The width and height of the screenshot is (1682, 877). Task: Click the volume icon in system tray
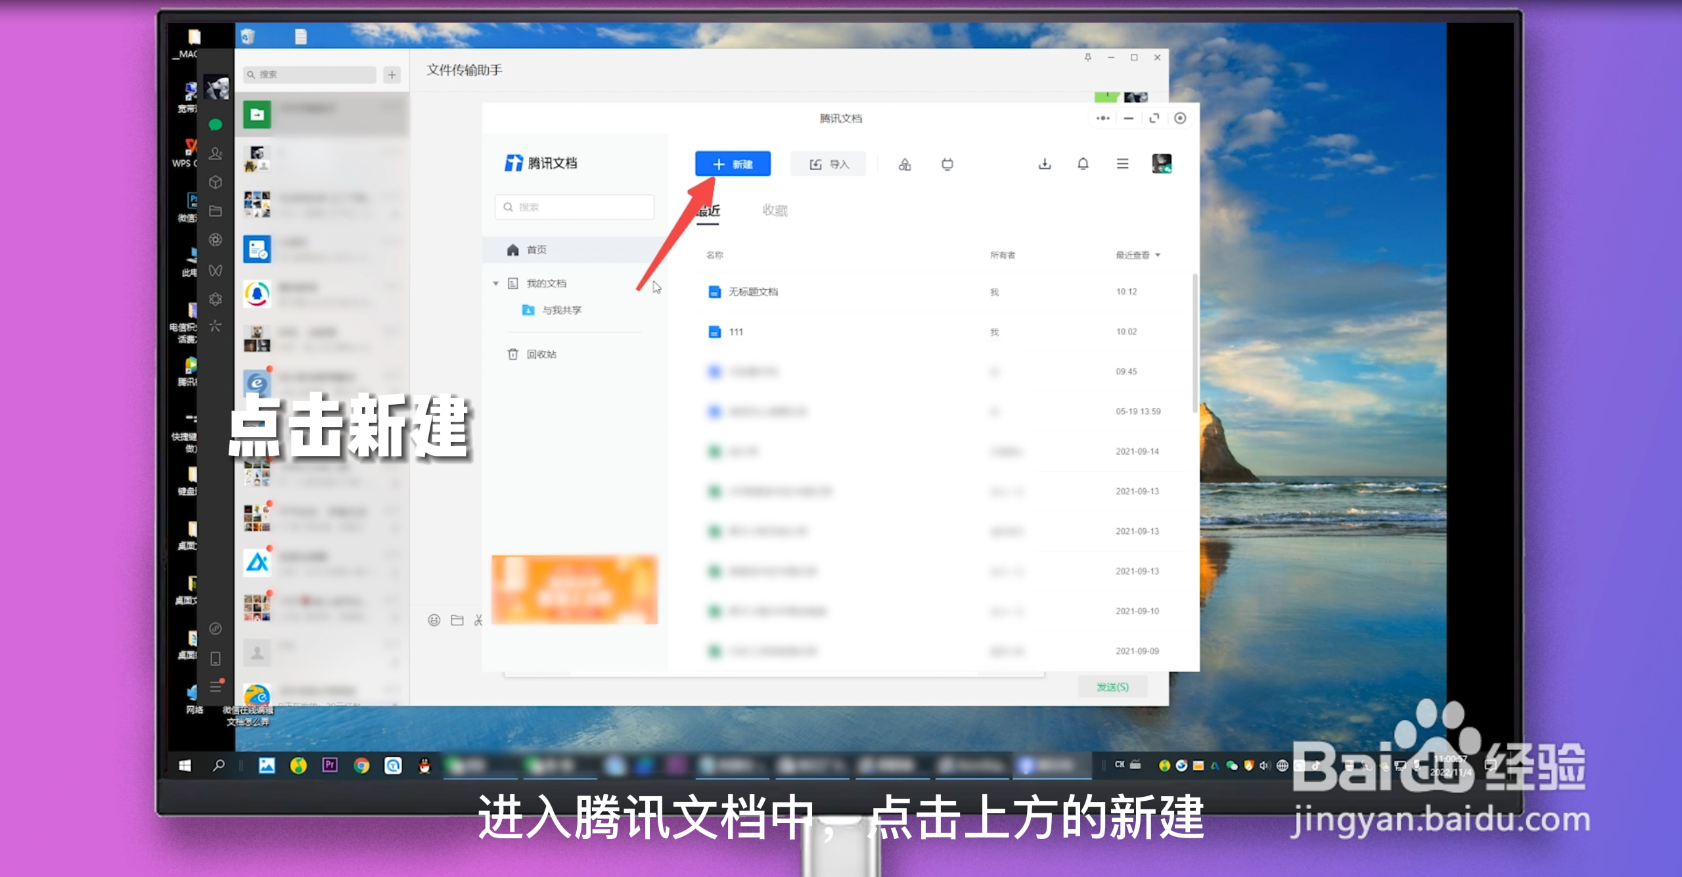1264,766
